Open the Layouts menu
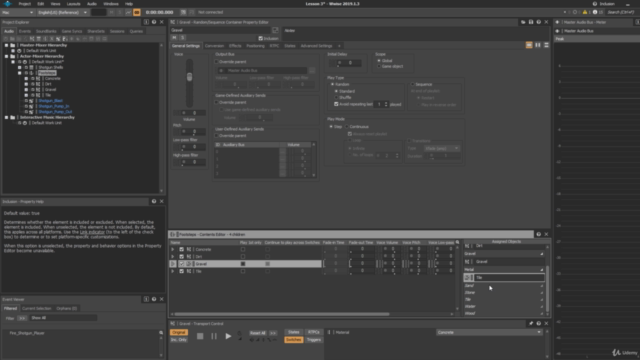The width and height of the screenshot is (640, 360). tap(73, 4)
